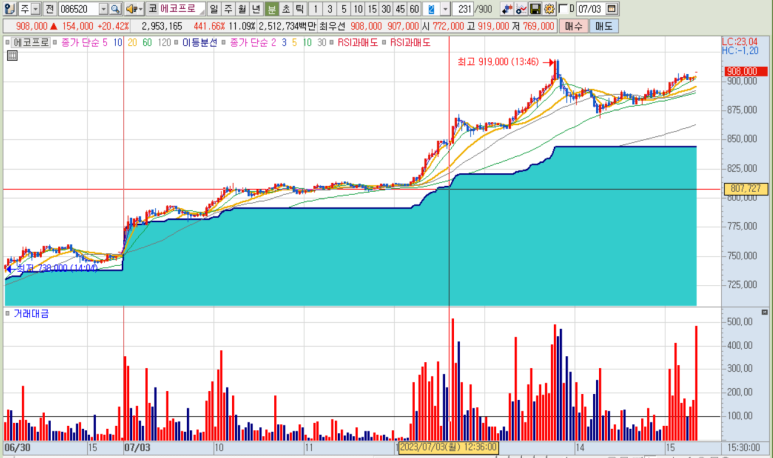Screen dimensions: 773x458
Task: Click the 07/03 date label on time axis
Action: tap(137, 448)
